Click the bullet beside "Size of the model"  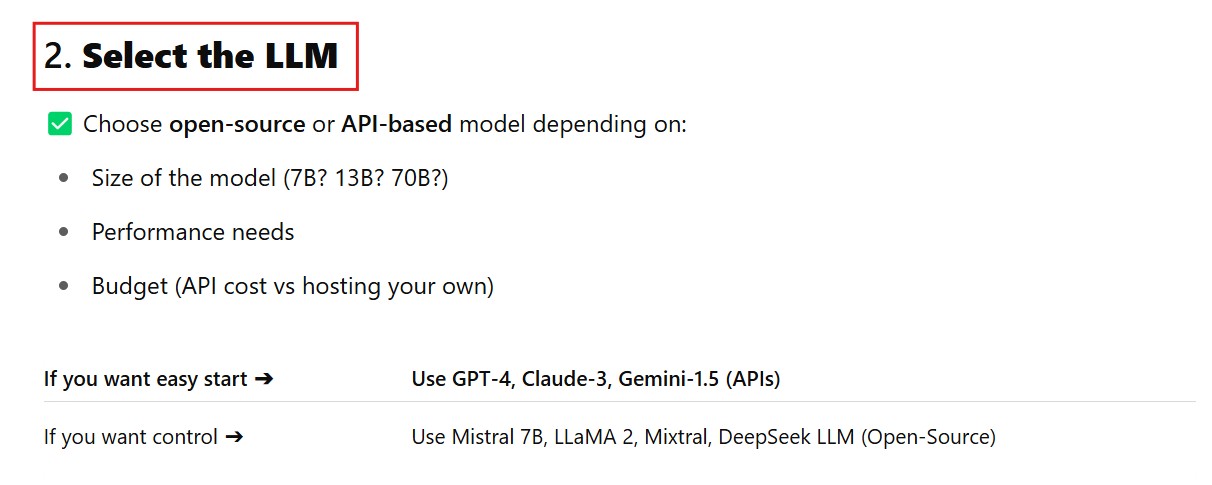click(x=64, y=178)
